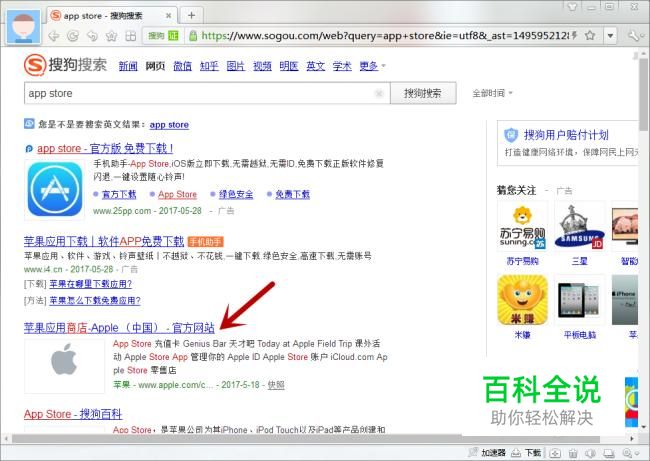Click the lightning speed mode icon
This screenshot has height=461, width=650.
coord(575,36)
